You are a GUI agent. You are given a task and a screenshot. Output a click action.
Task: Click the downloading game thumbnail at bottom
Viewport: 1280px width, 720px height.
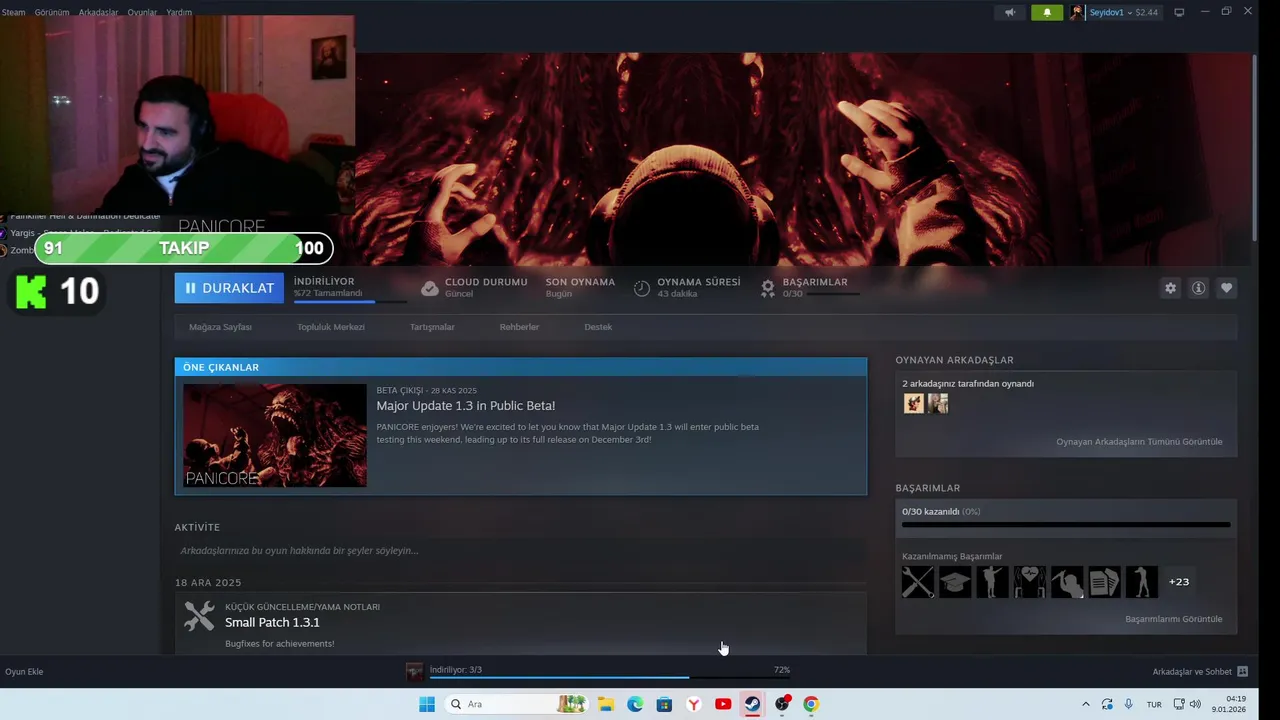[x=415, y=672]
